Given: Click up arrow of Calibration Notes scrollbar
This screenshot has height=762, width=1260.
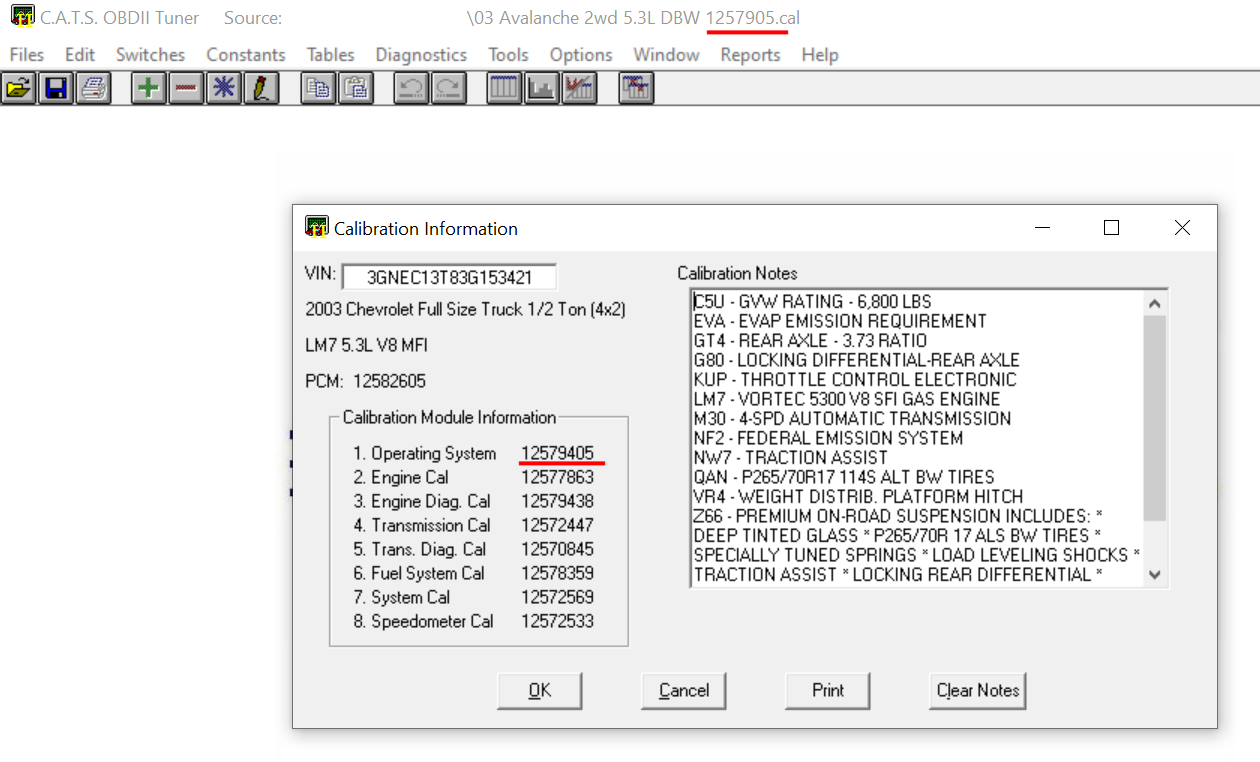Looking at the screenshot, I should pyautogui.click(x=1155, y=303).
